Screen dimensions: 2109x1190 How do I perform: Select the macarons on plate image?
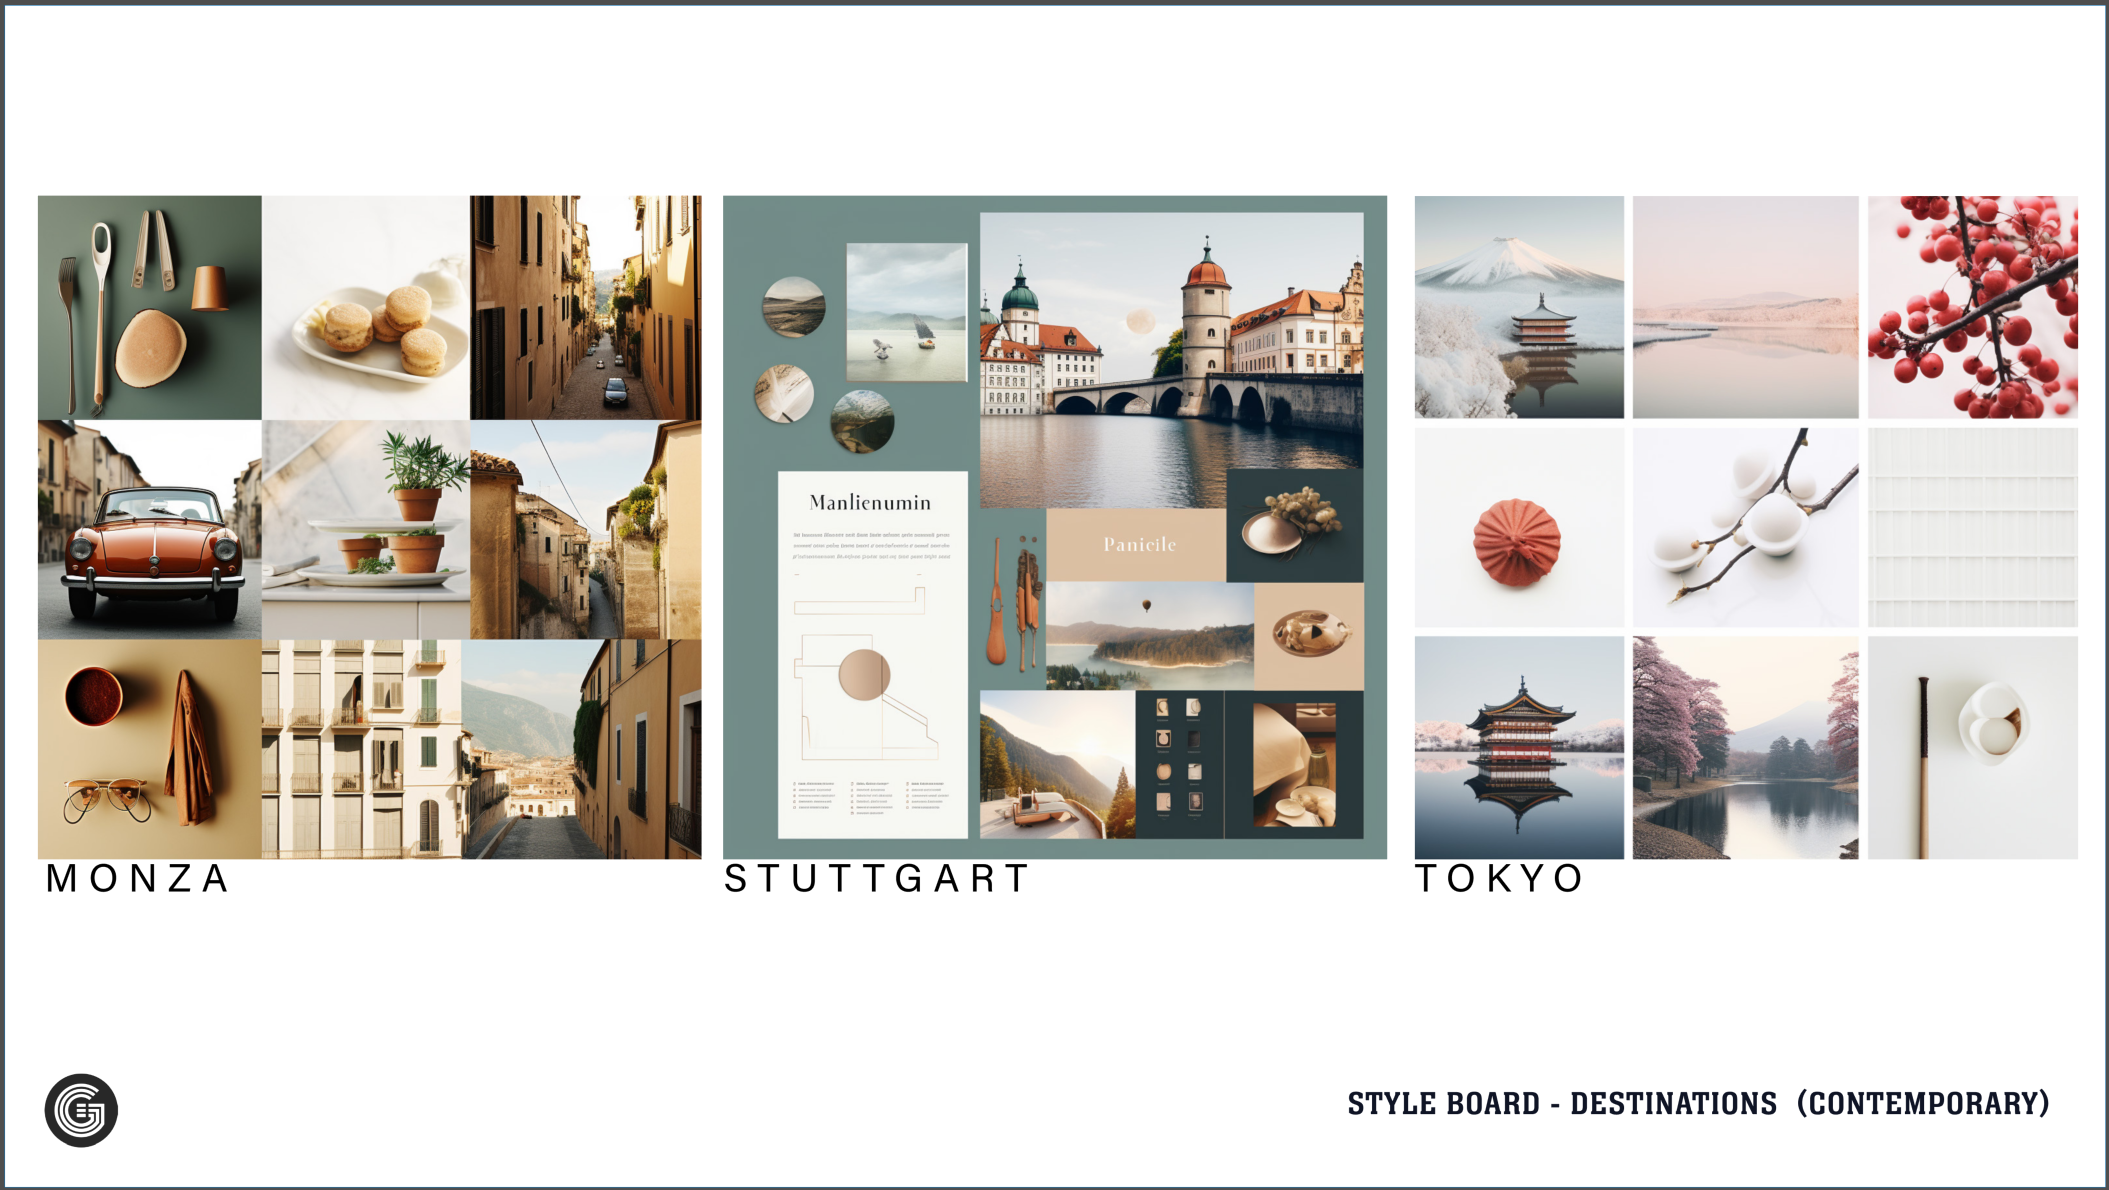[366, 307]
